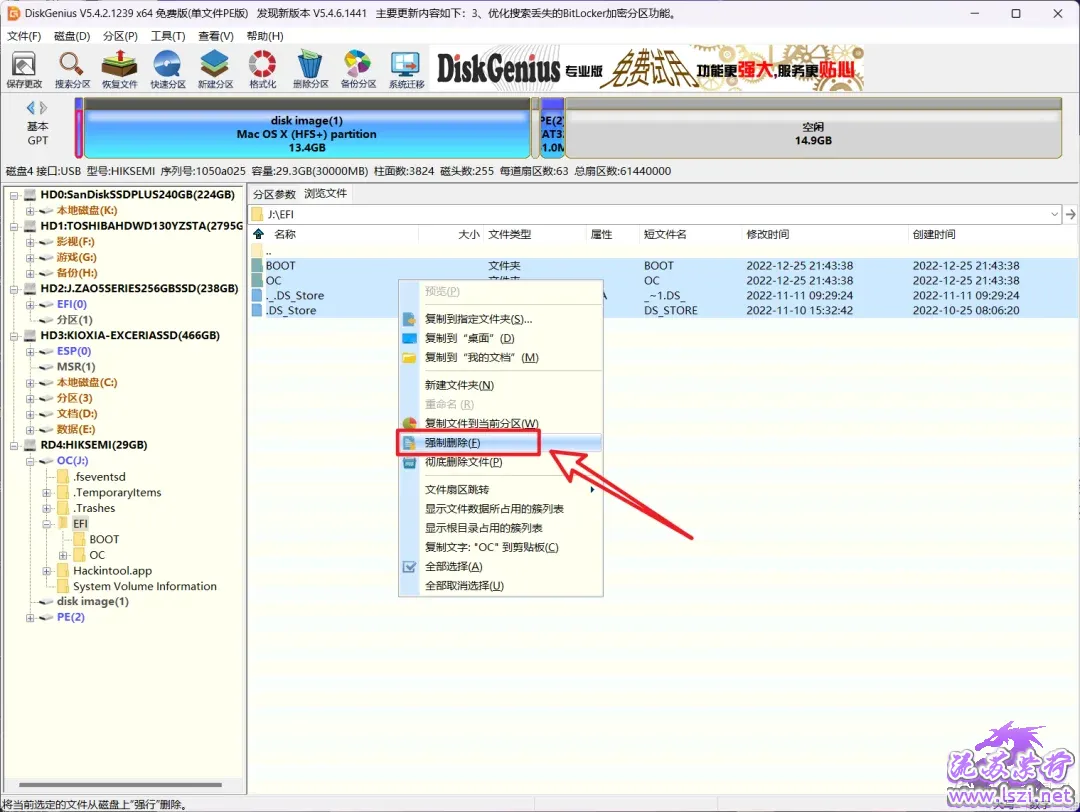Click the BOOT folder icon in file list
The image size is (1080, 812).
tap(258, 266)
